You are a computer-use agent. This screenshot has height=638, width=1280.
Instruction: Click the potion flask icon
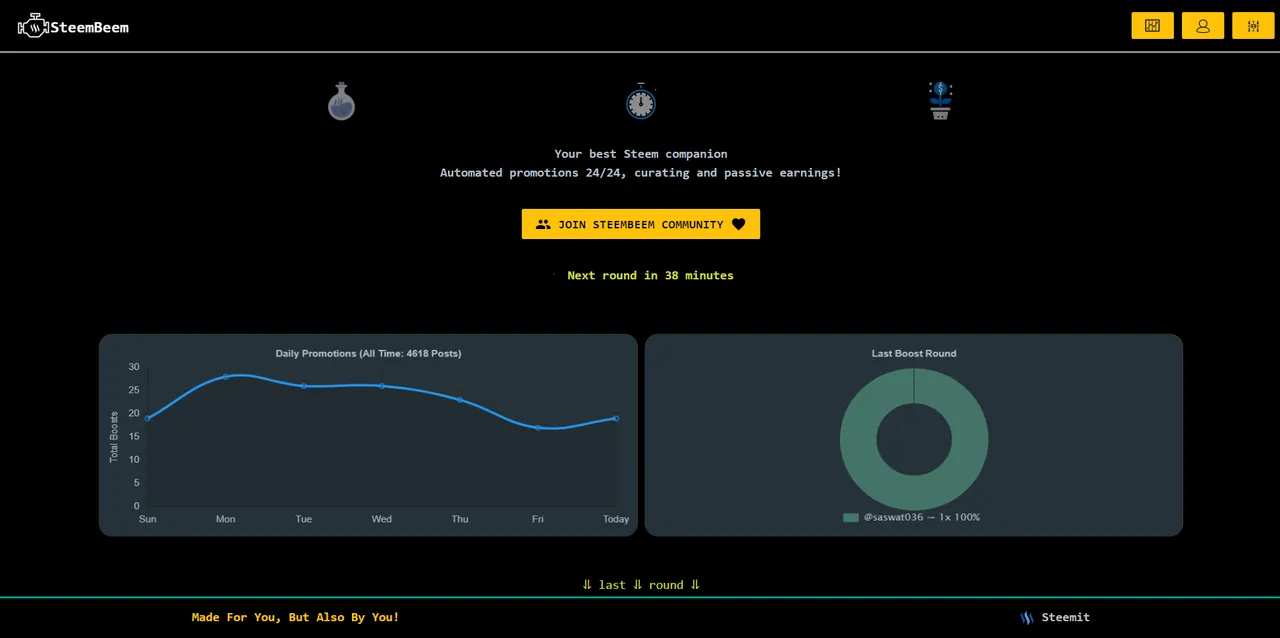pyautogui.click(x=341, y=101)
